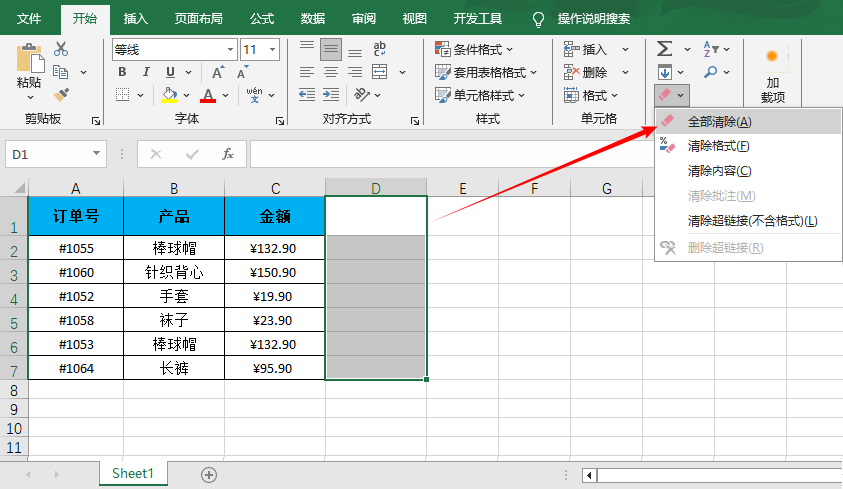Click the Fill down arrow icon
Screen dimensions: 843x489
point(665,72)
